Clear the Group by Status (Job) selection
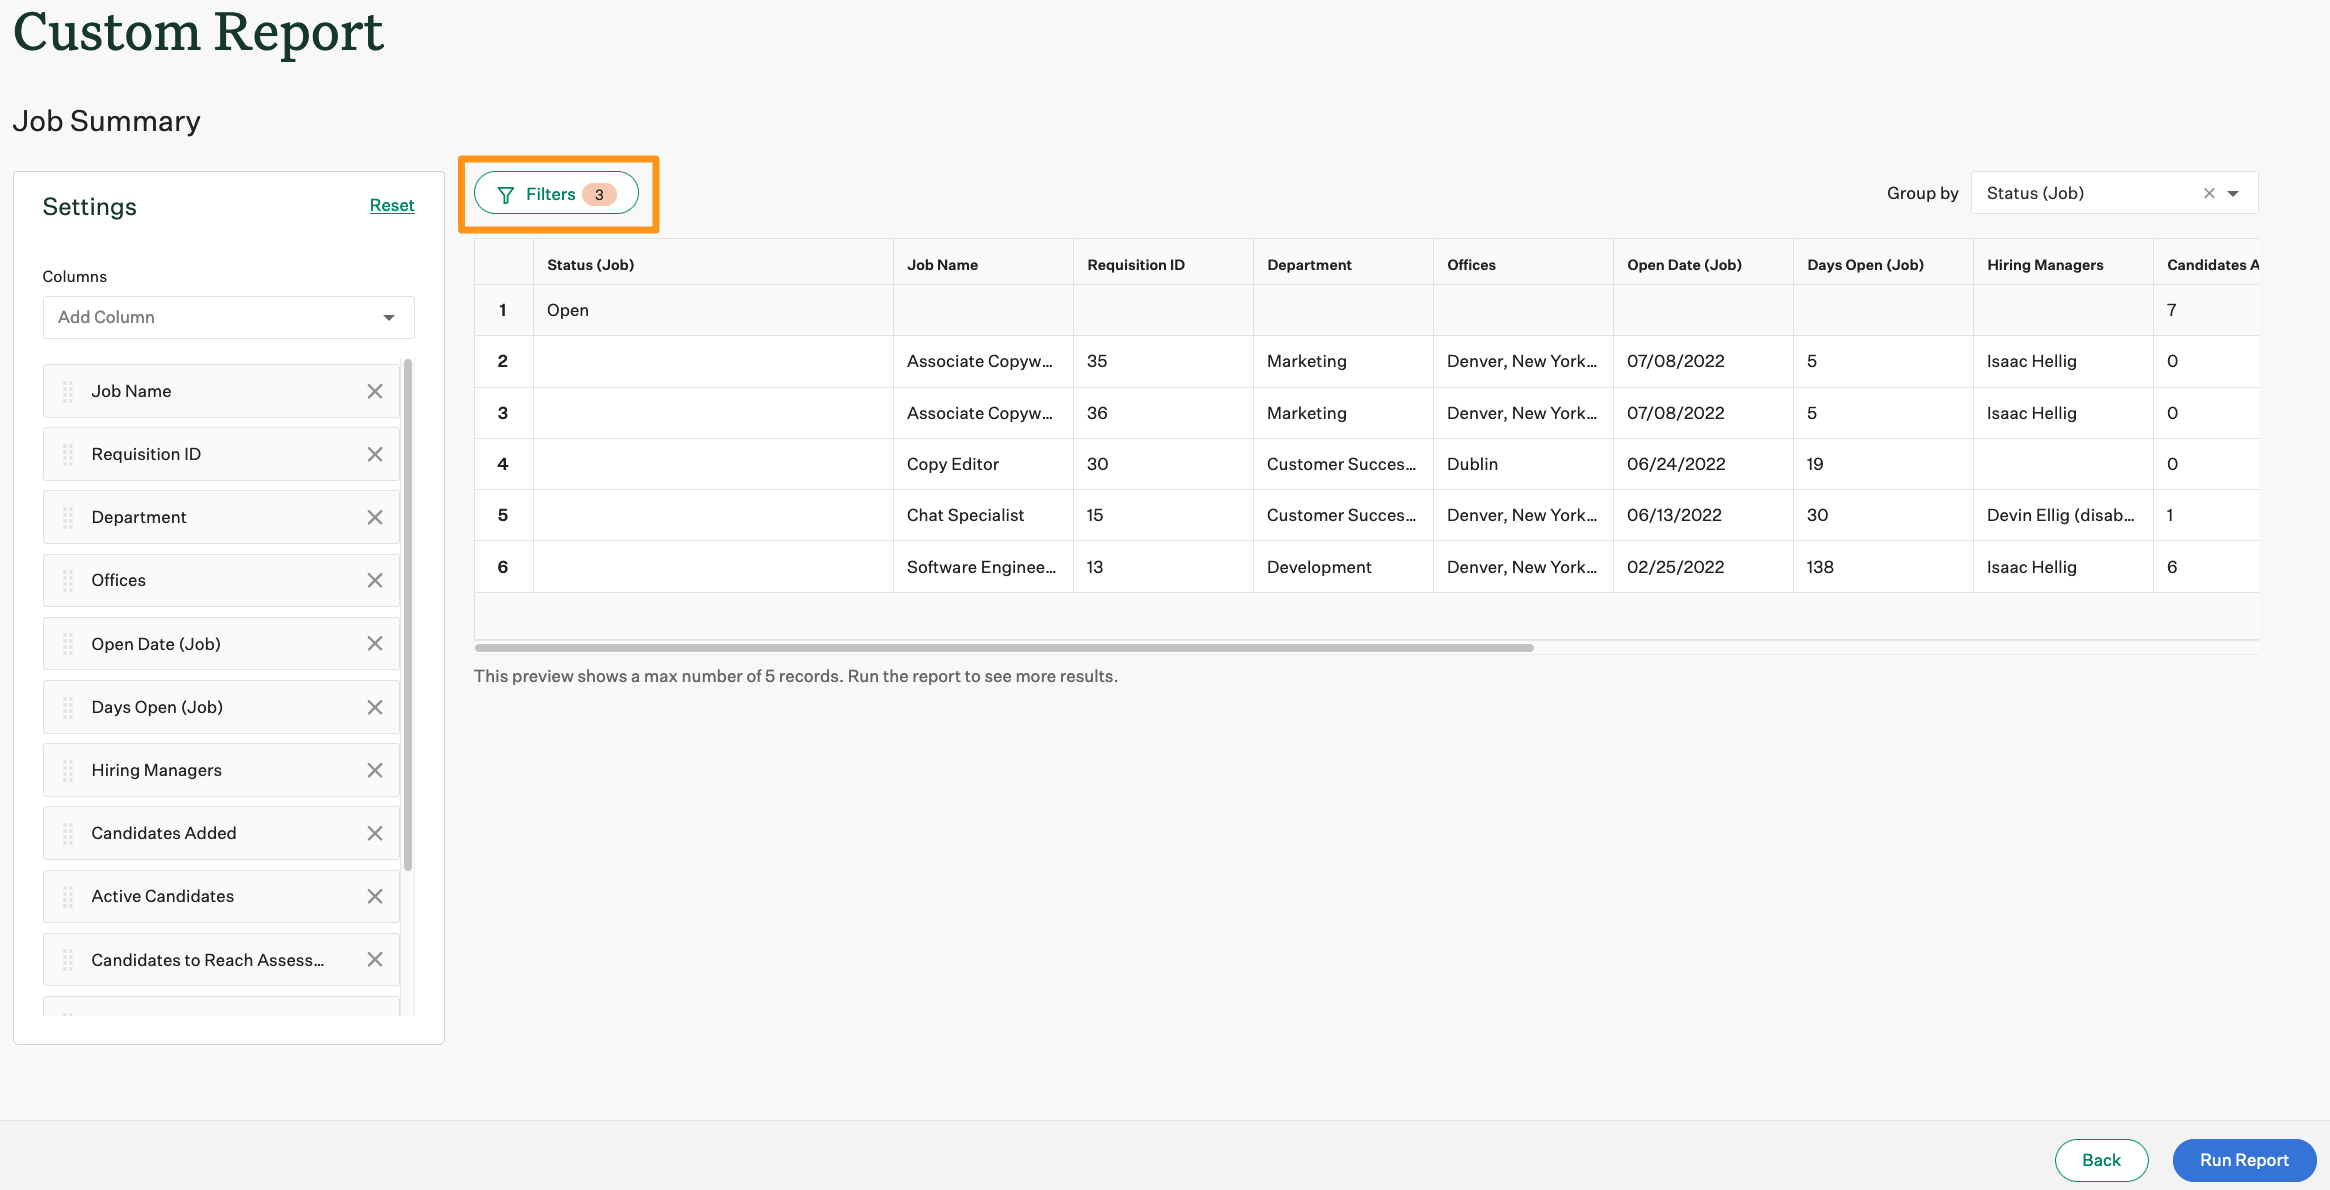 click(2209, 193)
